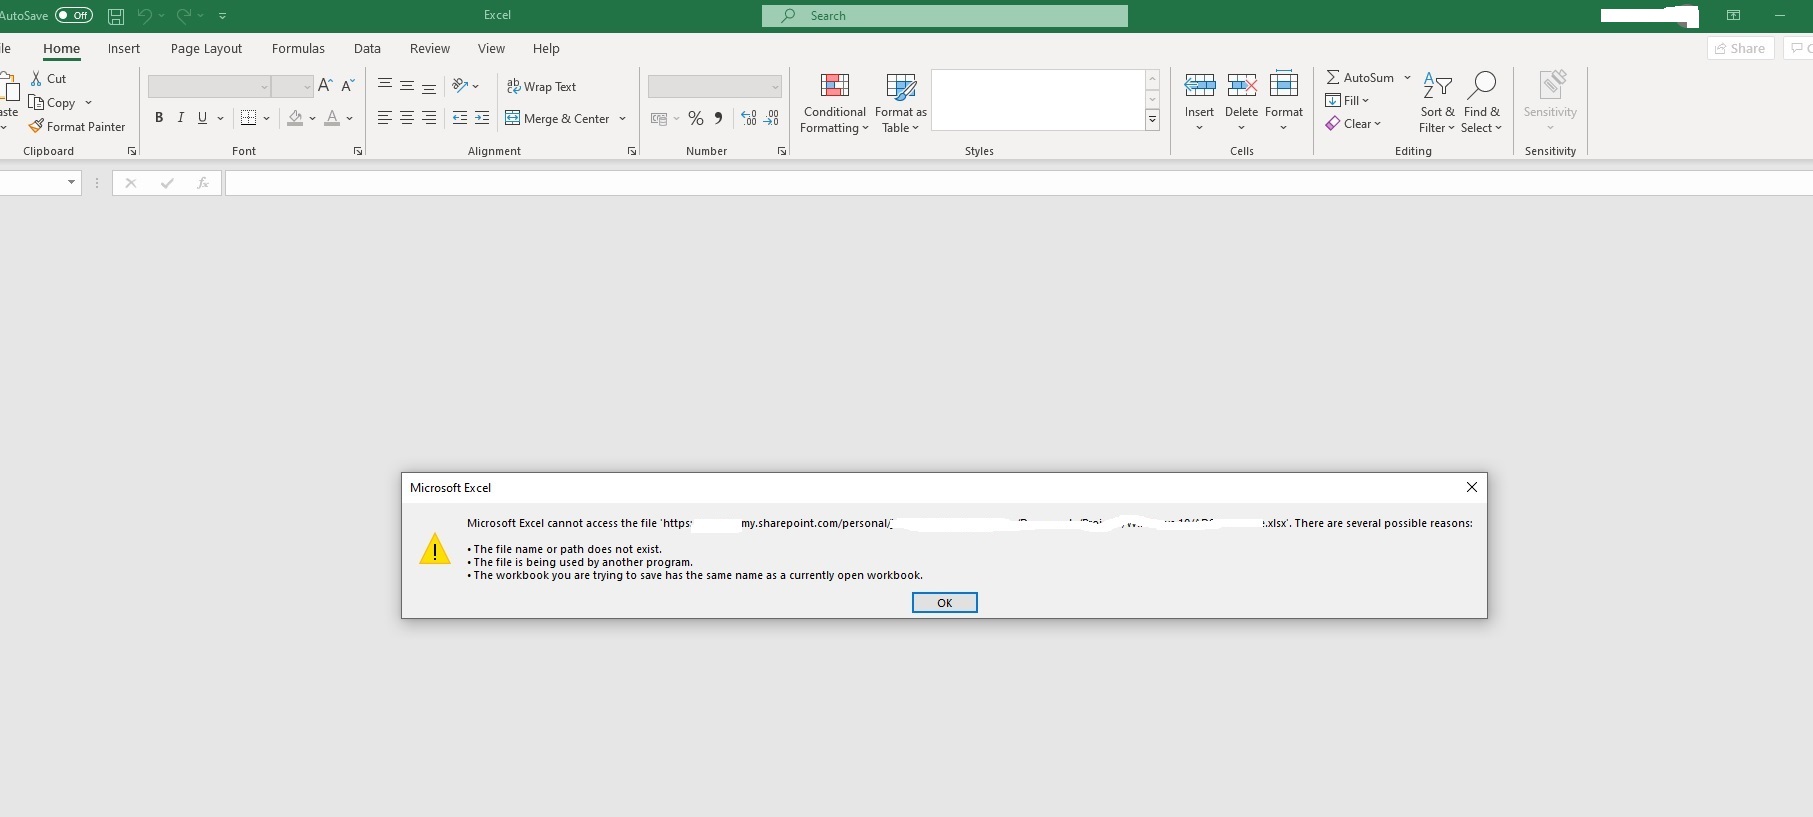Screen dimensions: 1813x817
Task: Toggle the AutoSave switch
Action: (74, 15)
